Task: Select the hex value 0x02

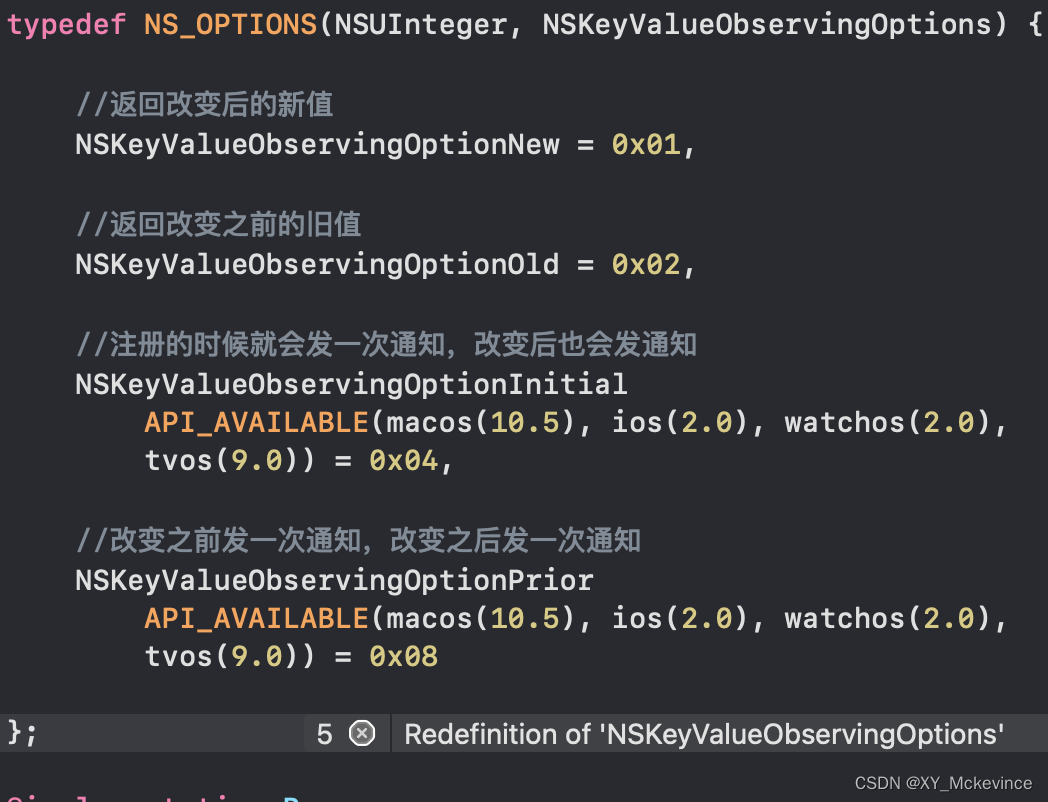Action: tap(646, 264)
